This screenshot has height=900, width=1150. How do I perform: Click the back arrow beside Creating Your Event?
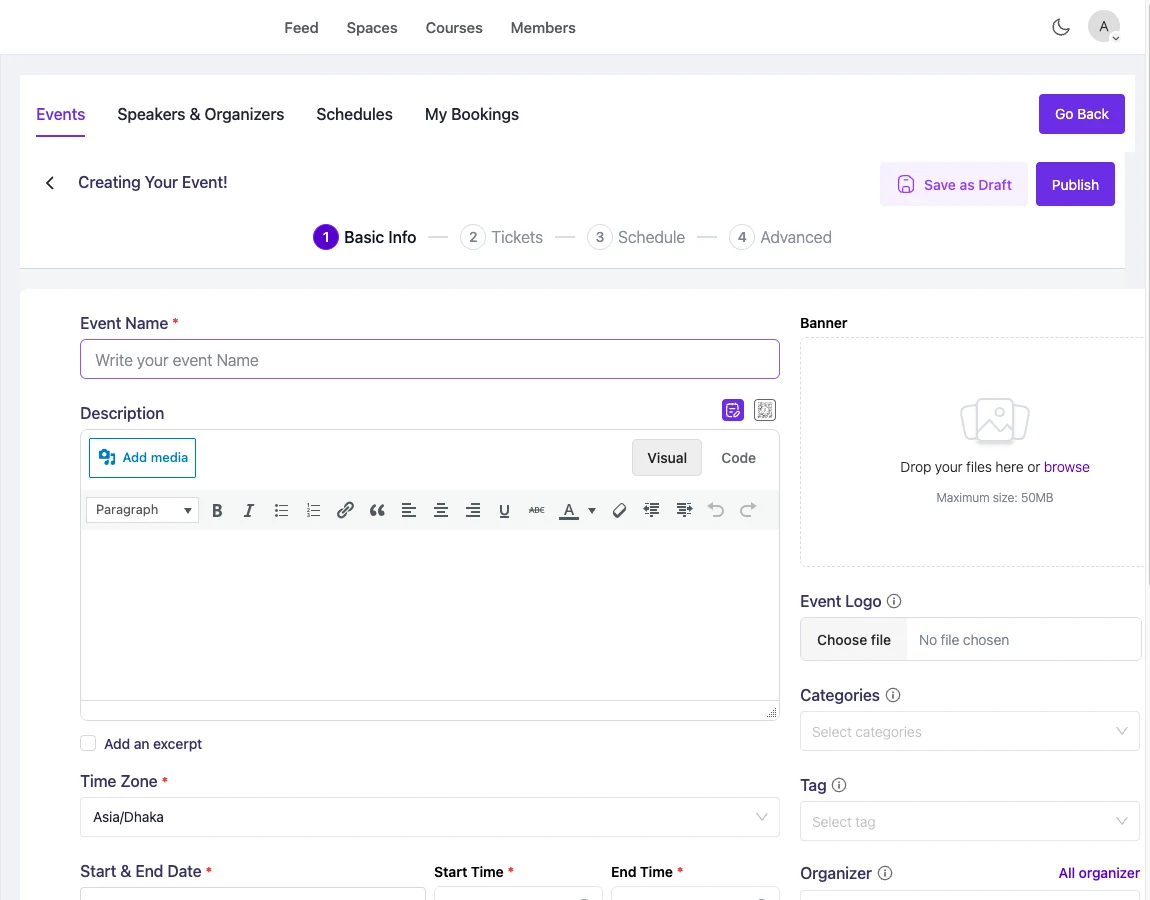[50, 183]
